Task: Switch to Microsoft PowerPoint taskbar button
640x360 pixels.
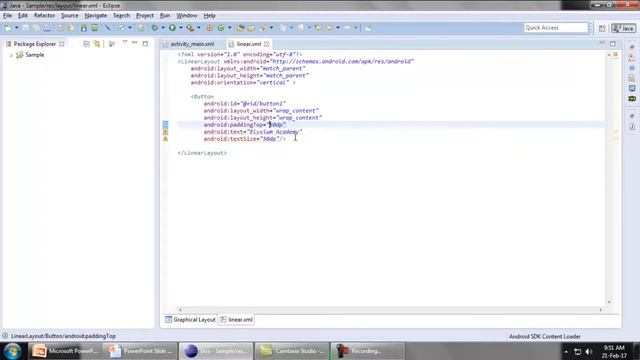Action: [x=65, y=351]
